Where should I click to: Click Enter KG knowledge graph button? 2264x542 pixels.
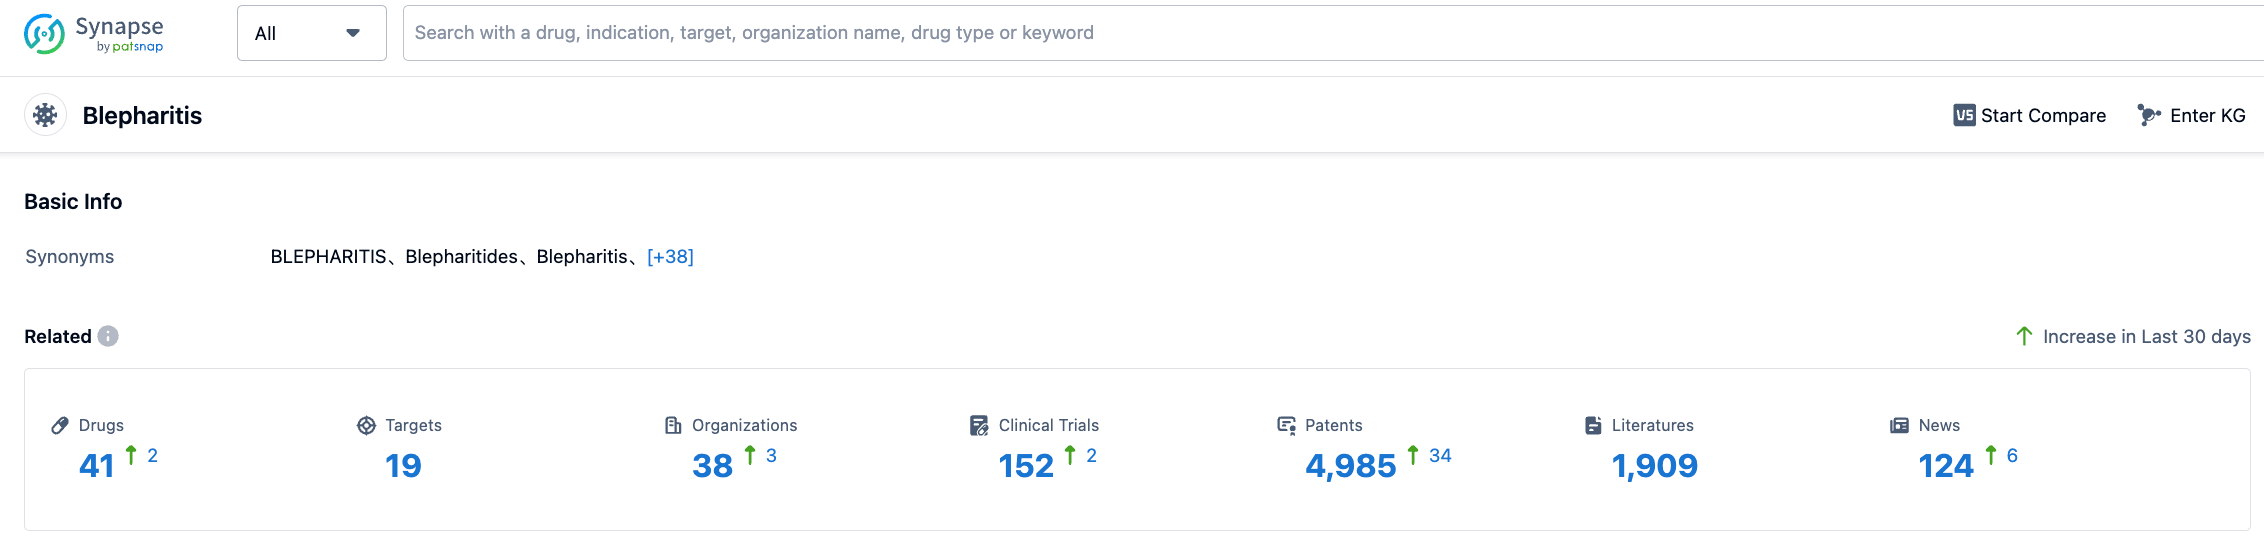tap(2191, 115)
